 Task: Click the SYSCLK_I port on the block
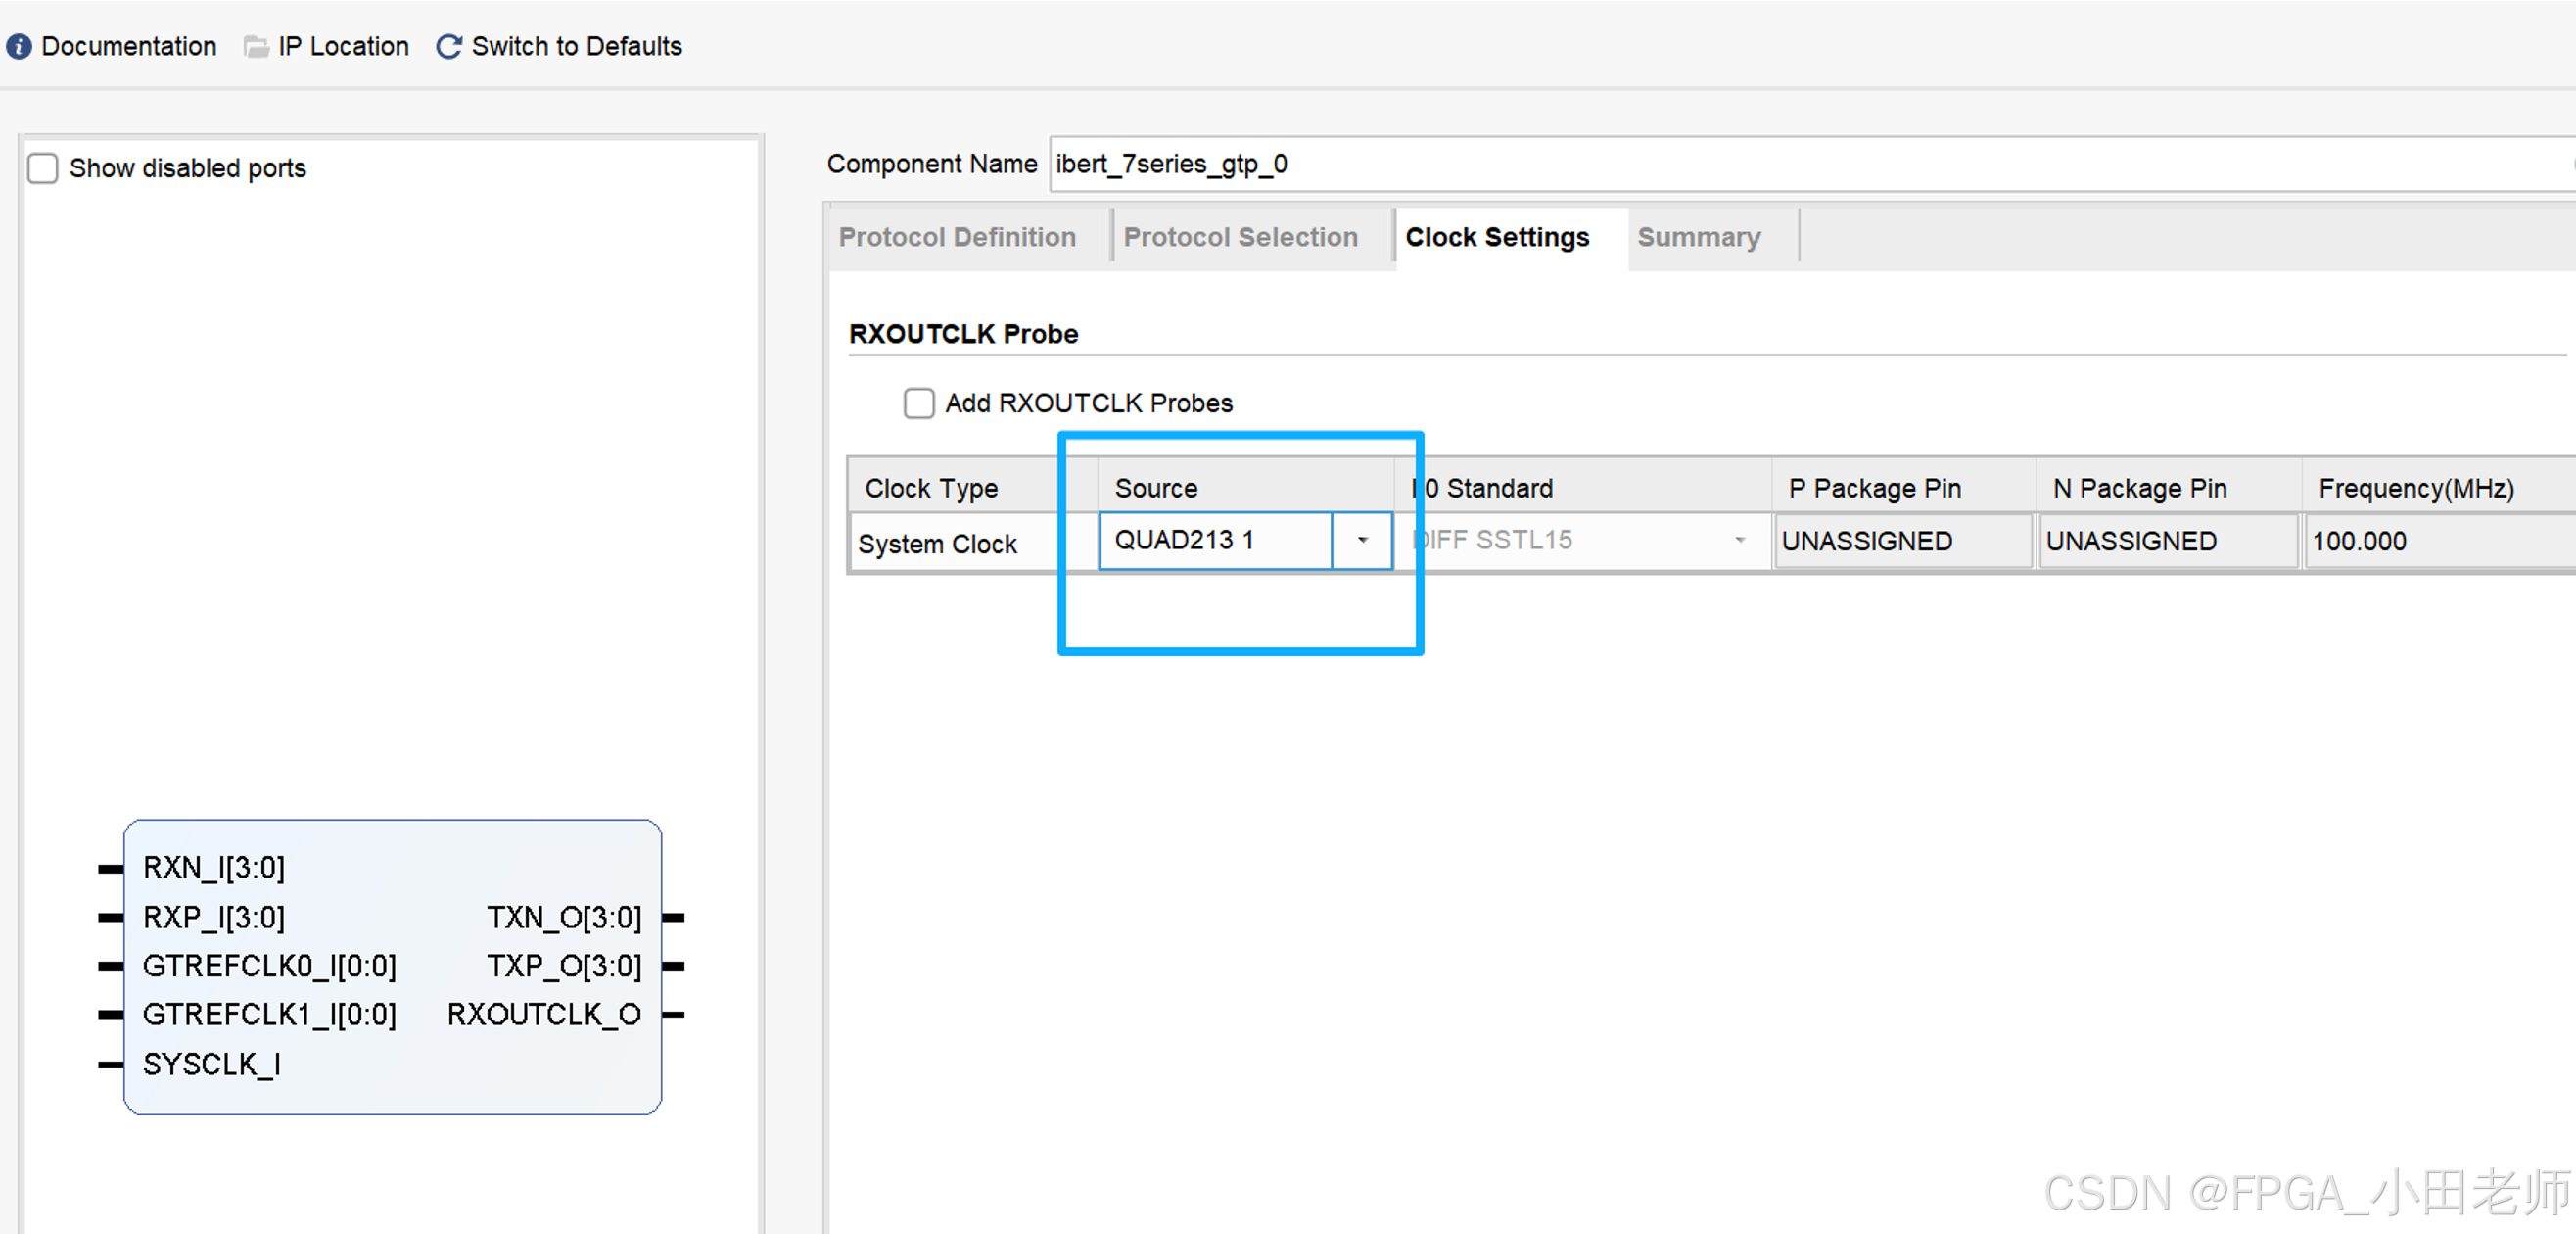pyautogui.click(x=211, y=1064)
